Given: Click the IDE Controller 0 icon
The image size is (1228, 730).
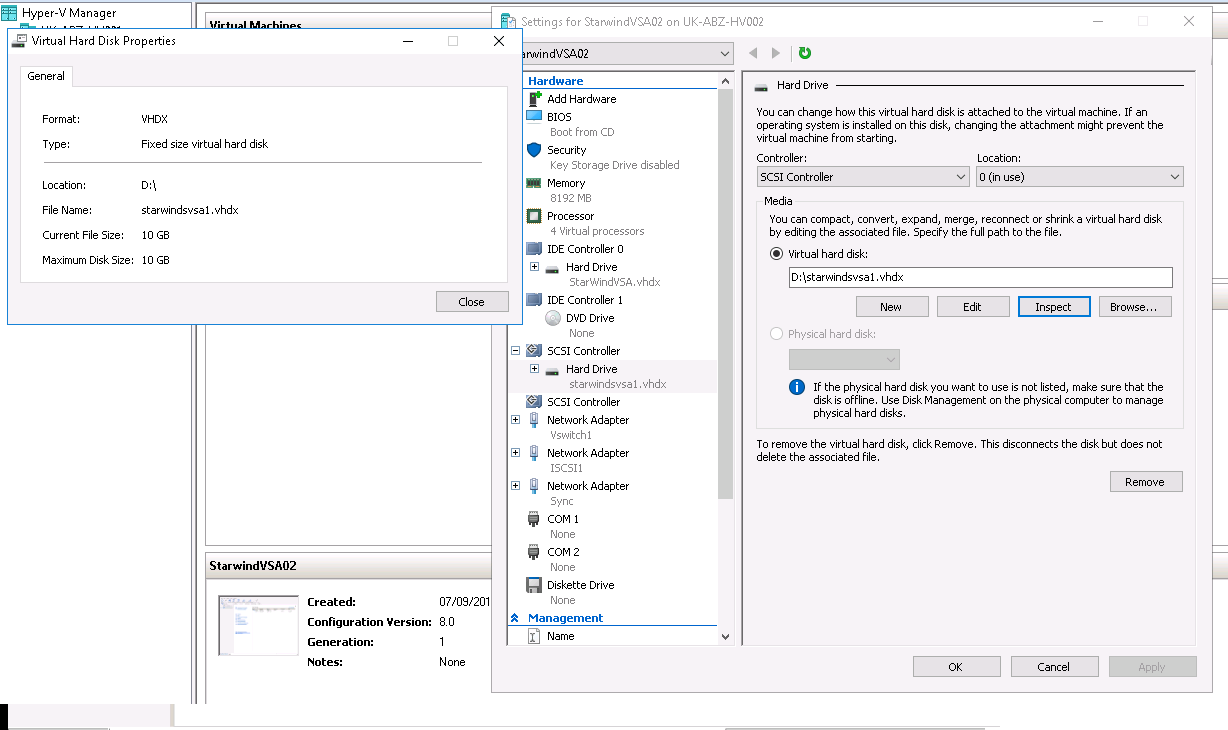Looking at the screenshot, I should tap(534, 249).
